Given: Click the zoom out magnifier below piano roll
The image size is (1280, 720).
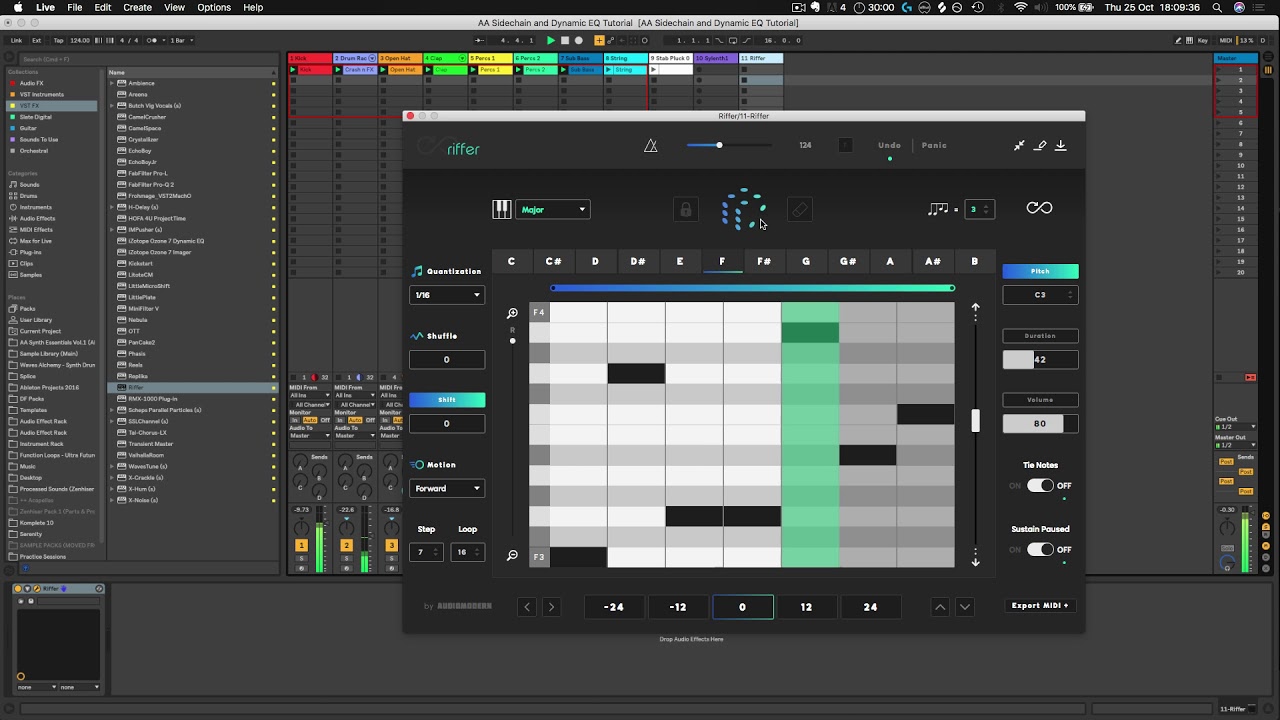Looking at the screenshot, I should (x=512, y=556).
